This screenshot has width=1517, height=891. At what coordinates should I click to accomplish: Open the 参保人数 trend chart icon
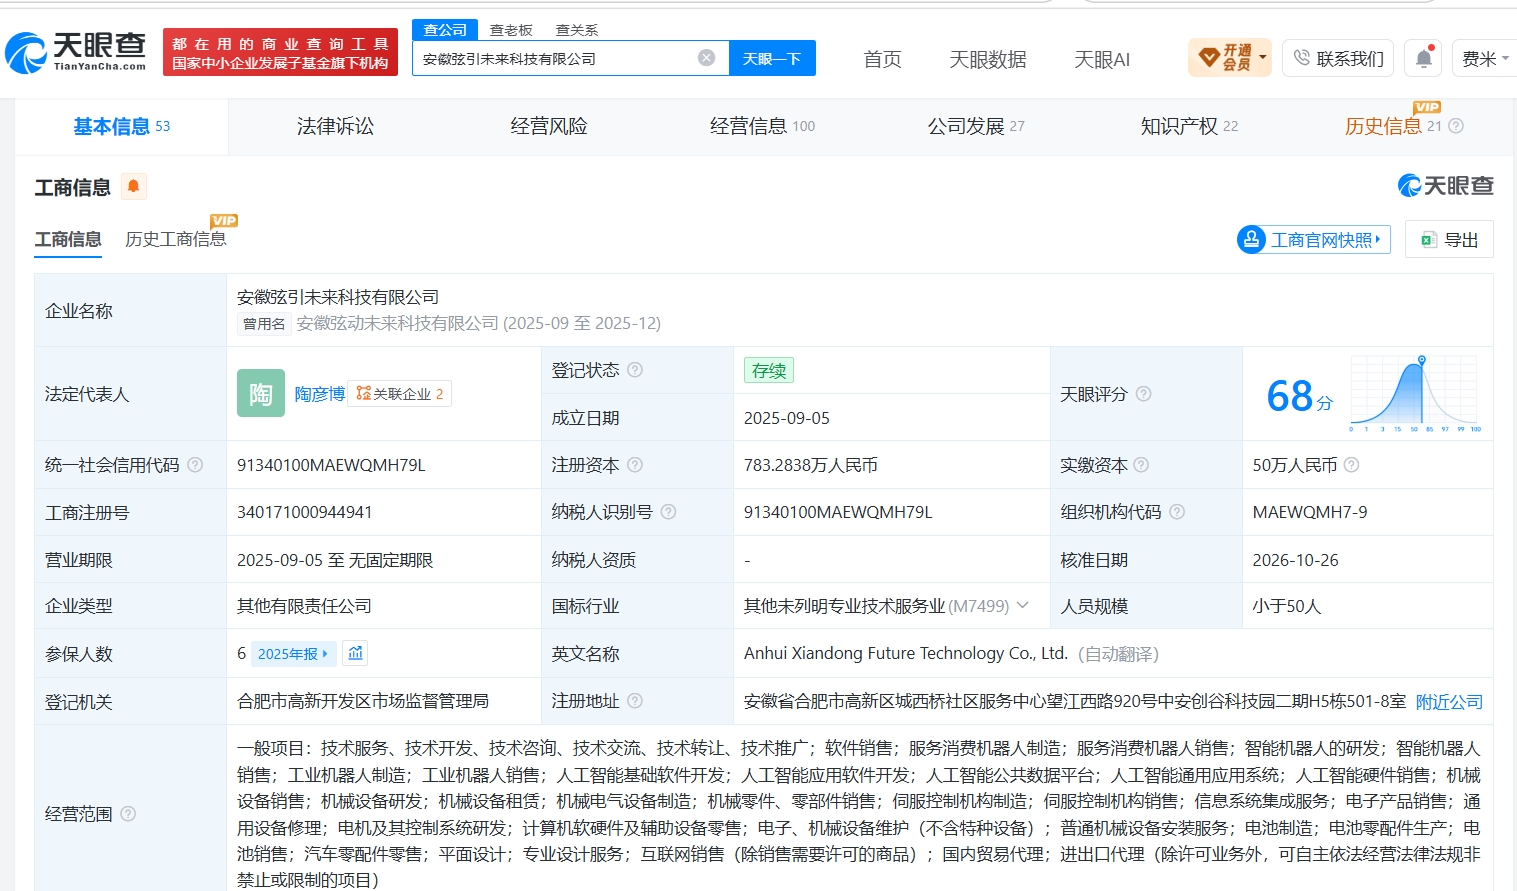(x=355, y=653)
